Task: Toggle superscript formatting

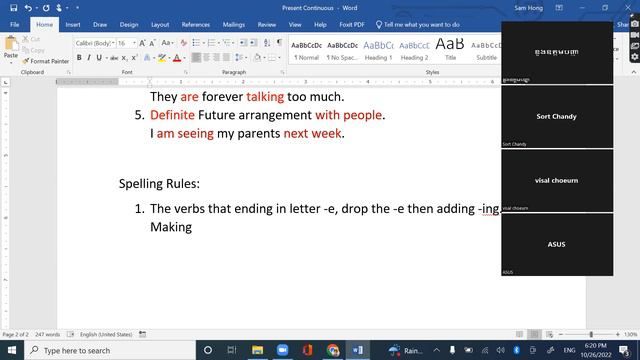Action: coord(134,58)
